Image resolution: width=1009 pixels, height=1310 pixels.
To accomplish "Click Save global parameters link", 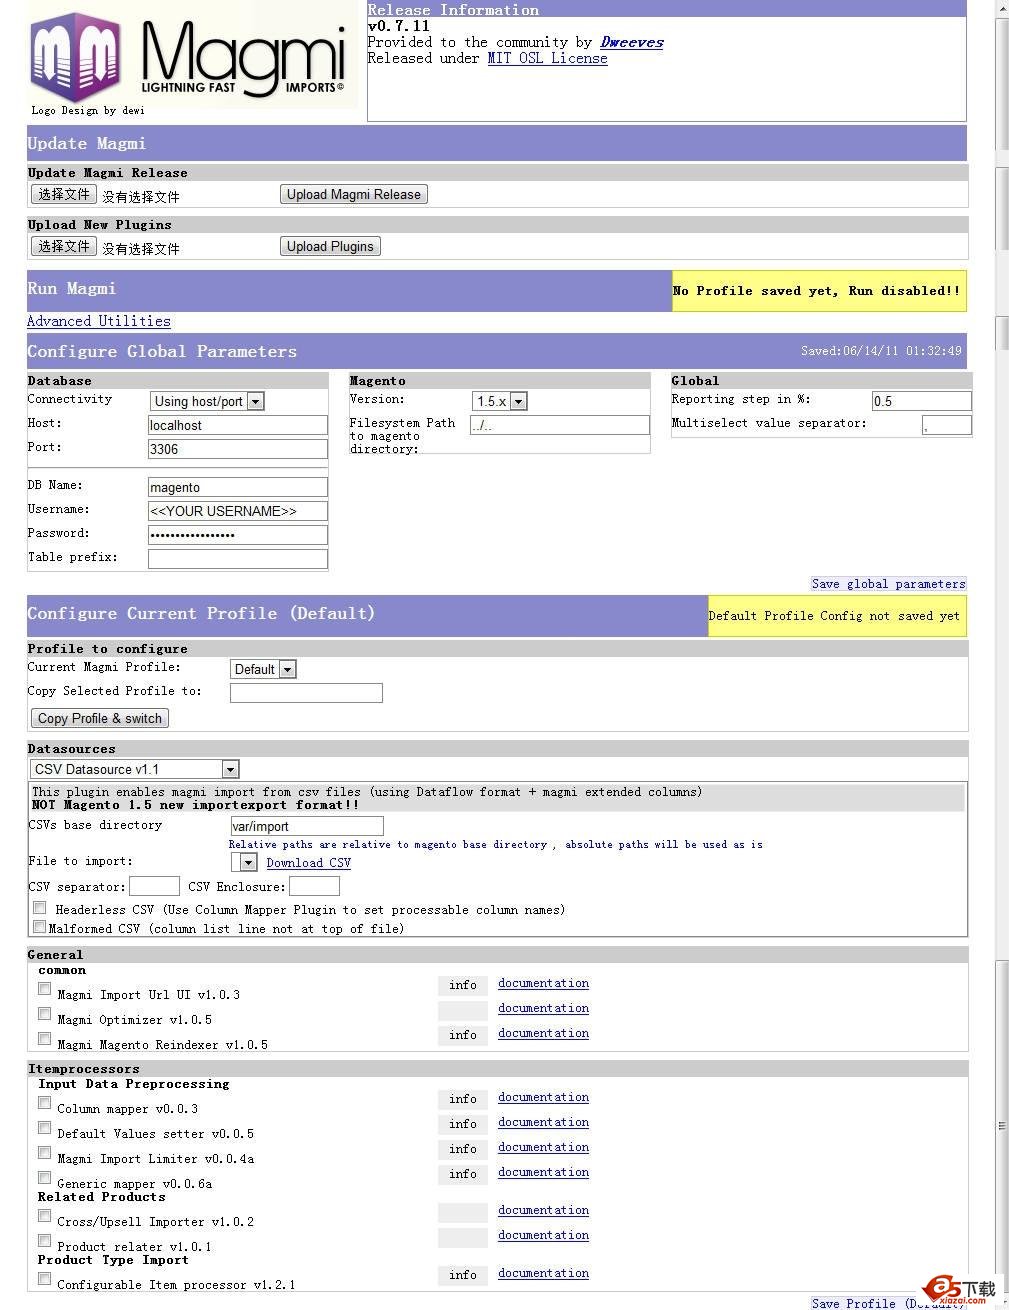I will pos(888,584).
